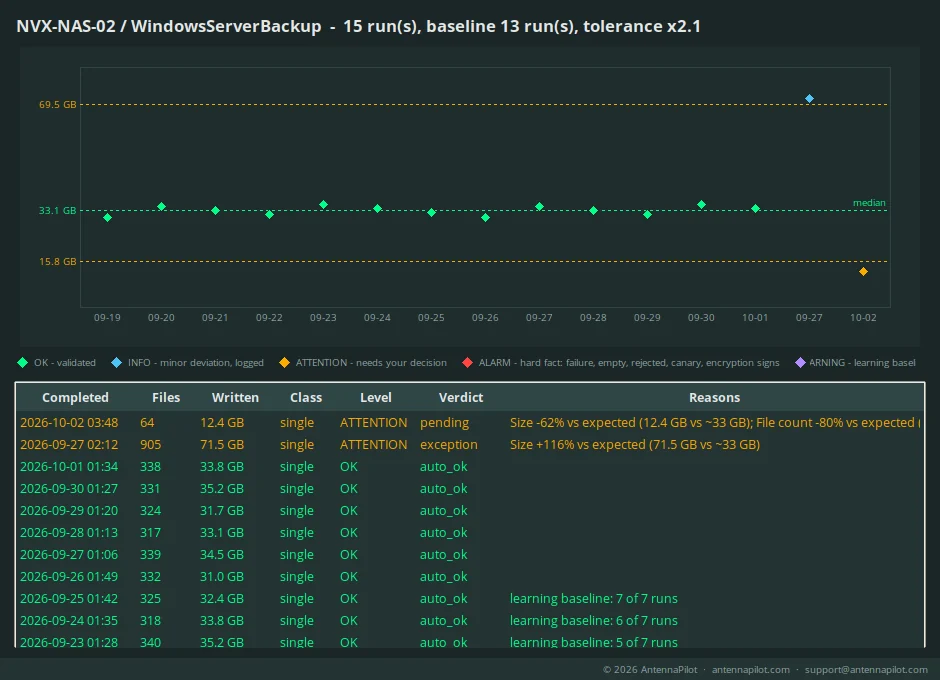
Task: Select the green data point for 09-24
Action: [x=377, y=209]
